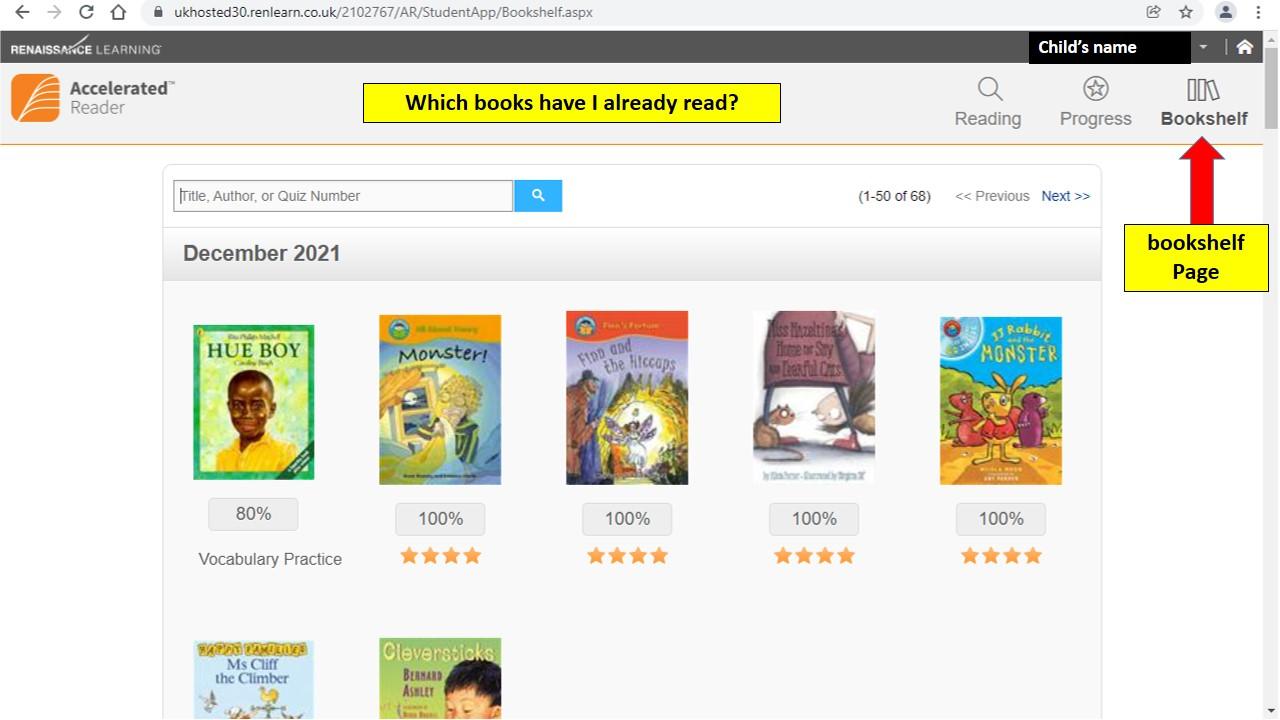Click 100% score under Finn and the Hiccups
The height and width of the screenshot is (720, 1280).
tap(627, 519)
